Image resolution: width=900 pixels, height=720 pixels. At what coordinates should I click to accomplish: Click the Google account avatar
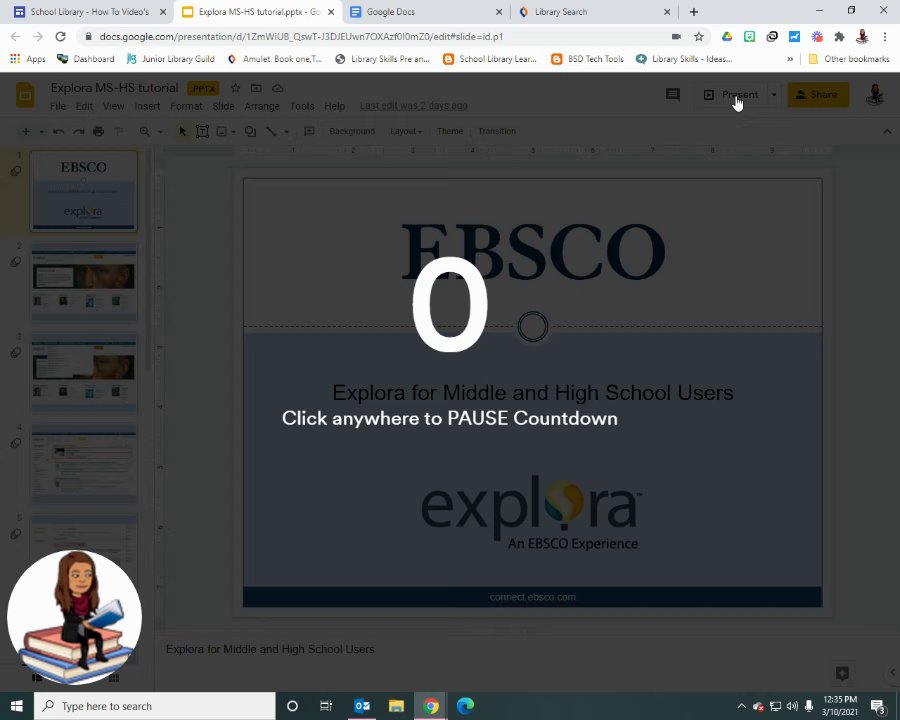[875, 95]
